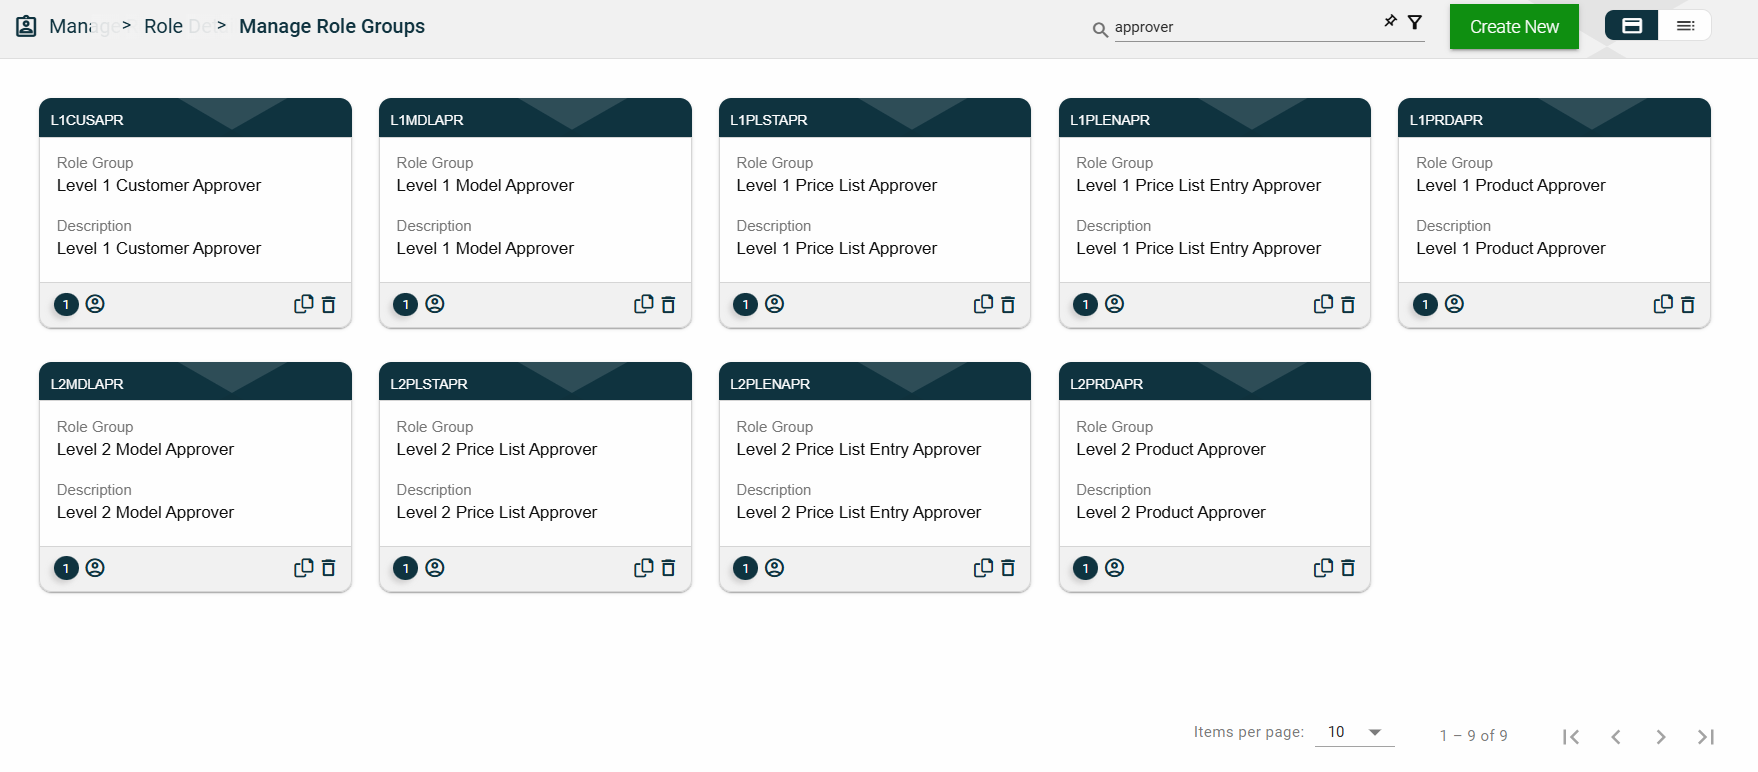Go to the next page
Screen dimensions: 1758x772
[x=1660, y=737]
